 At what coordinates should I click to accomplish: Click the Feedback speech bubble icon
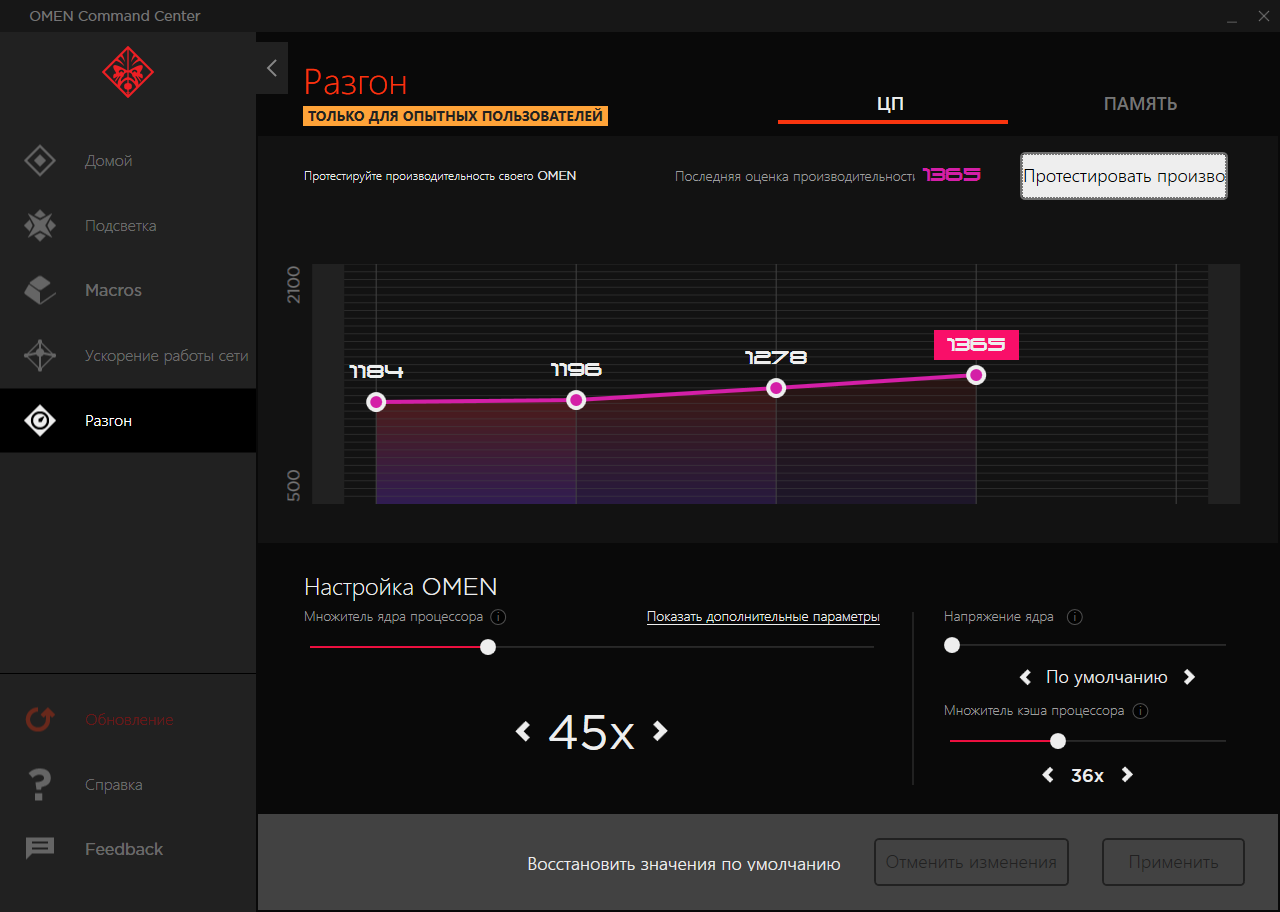coord(40,849)
